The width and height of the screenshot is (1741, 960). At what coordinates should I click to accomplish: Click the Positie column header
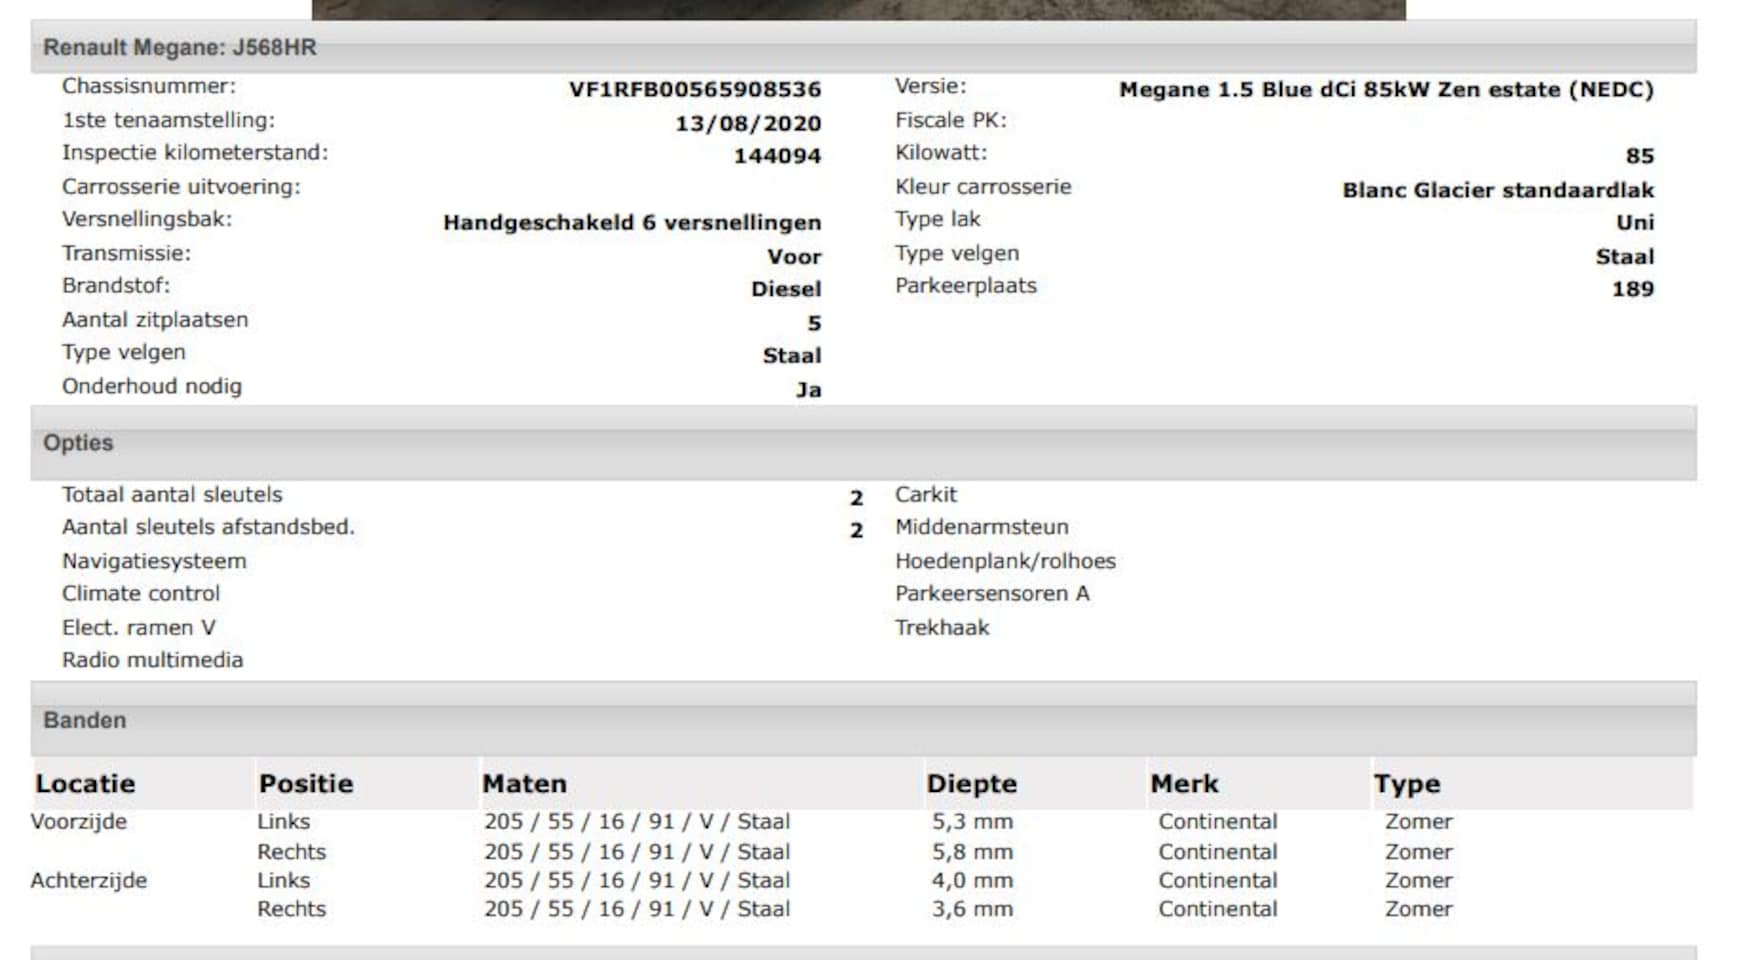click(306, 783)
